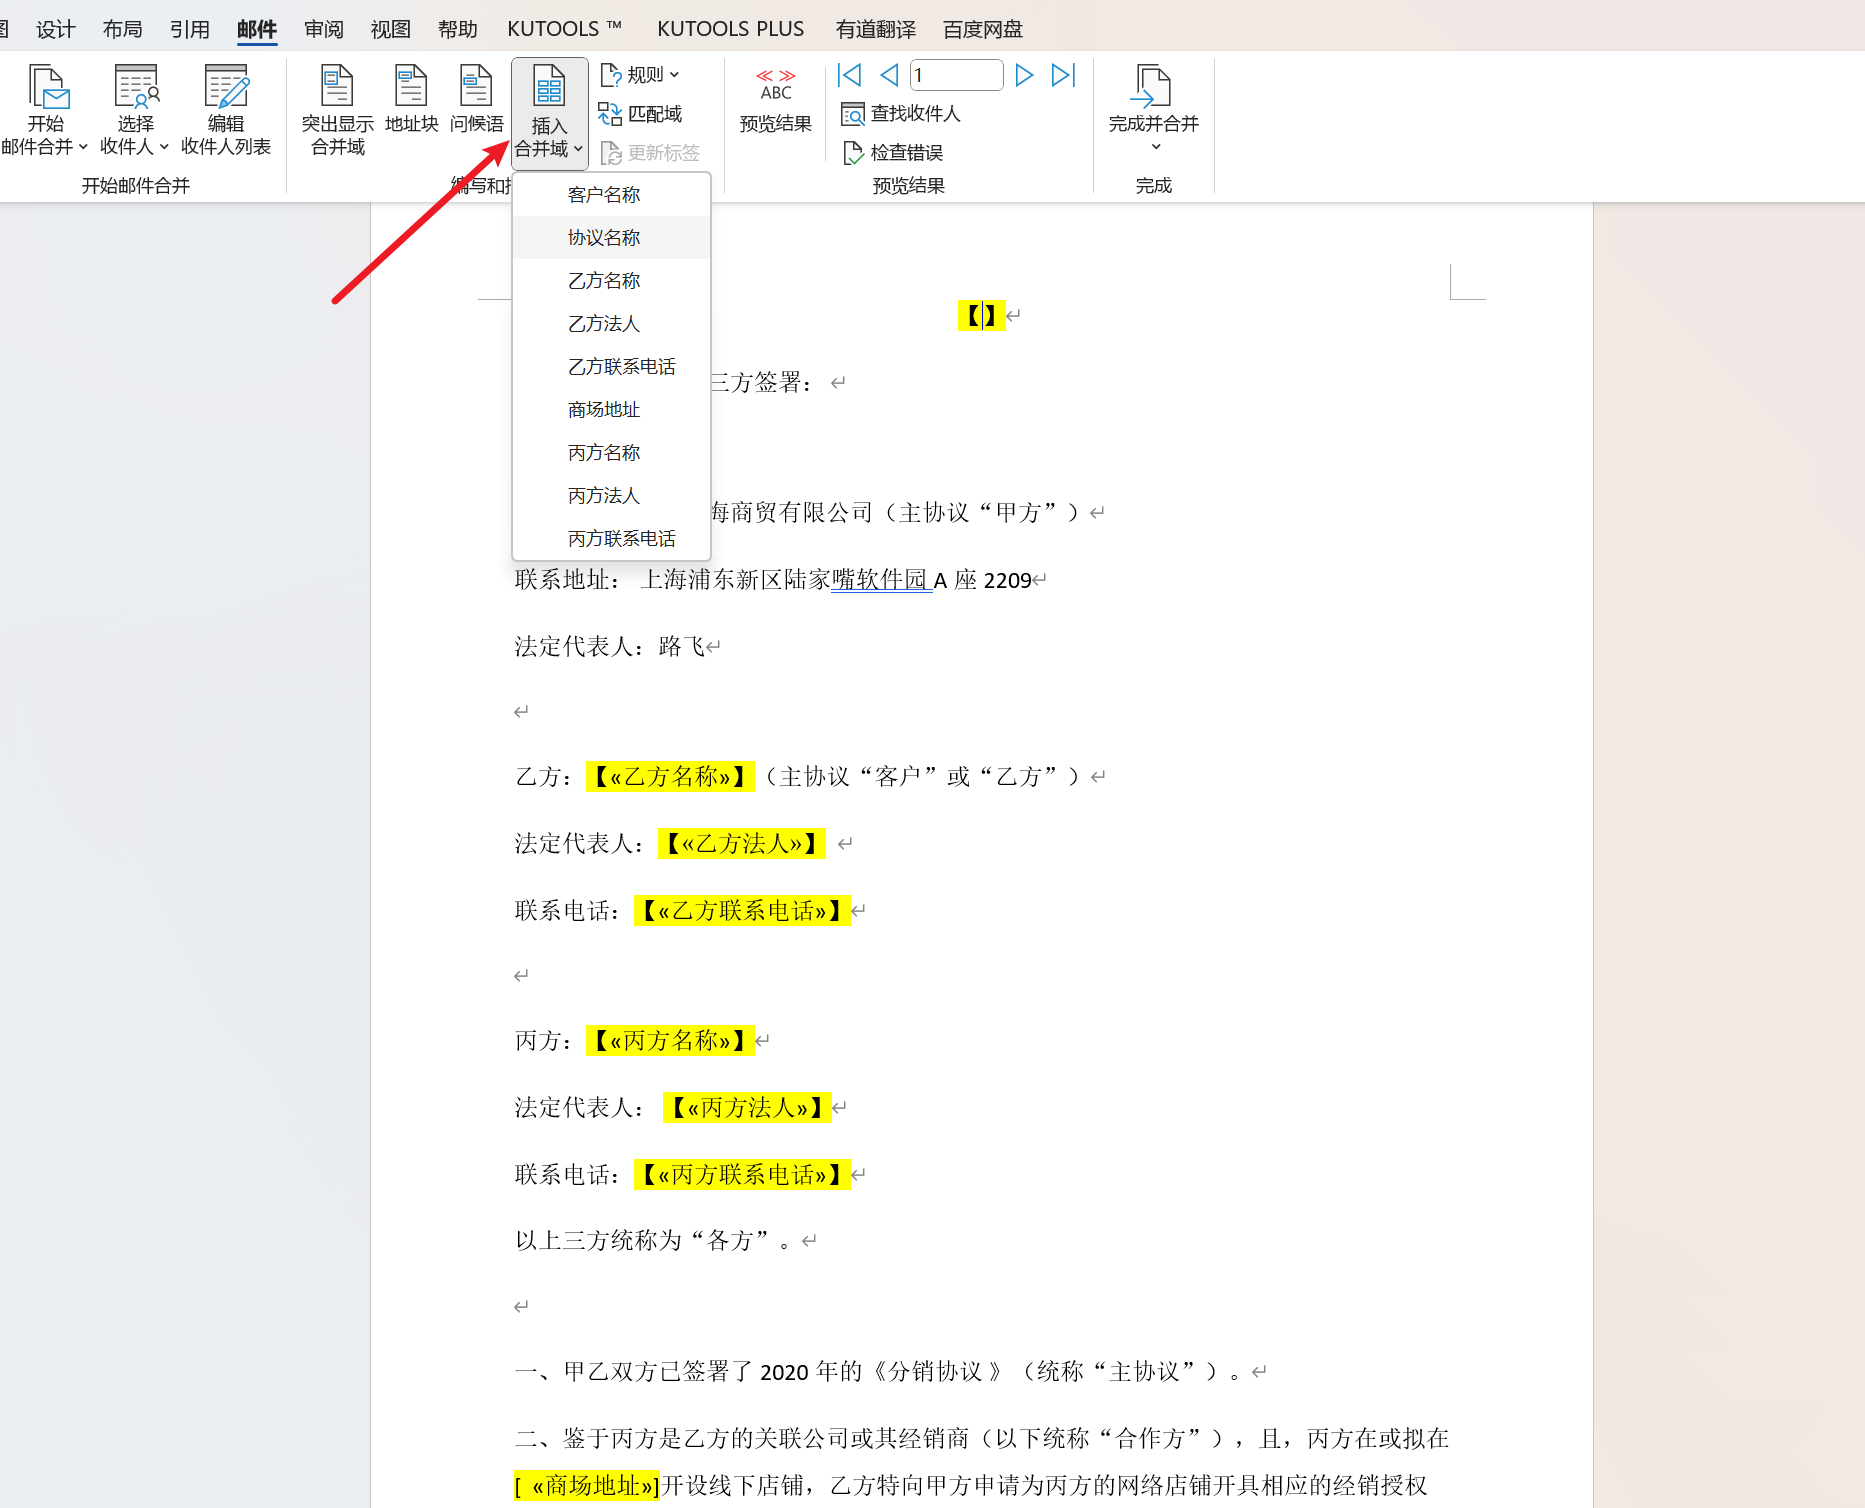The width and height of the screenshot is (1865, 1508).
Task: Expand the Select Recipients dropdown arrow
Action: coord(164,147)
